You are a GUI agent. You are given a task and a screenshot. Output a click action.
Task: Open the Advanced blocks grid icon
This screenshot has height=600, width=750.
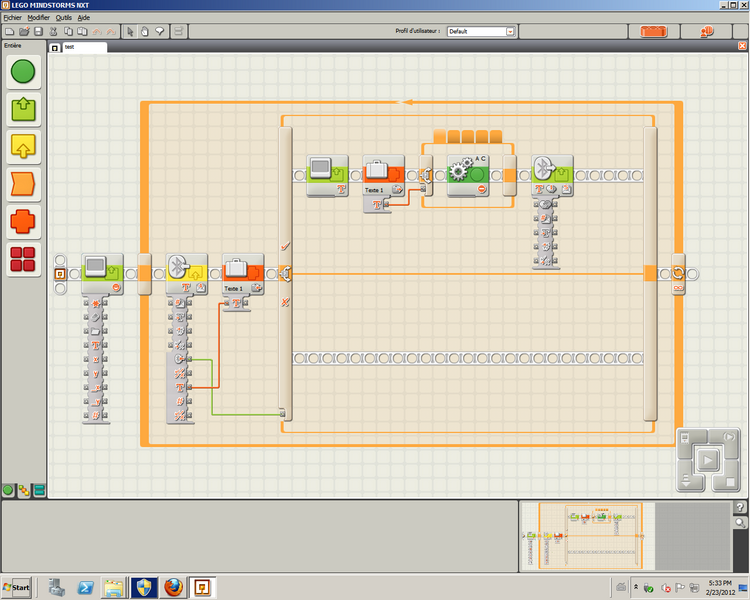click(23, 260)
